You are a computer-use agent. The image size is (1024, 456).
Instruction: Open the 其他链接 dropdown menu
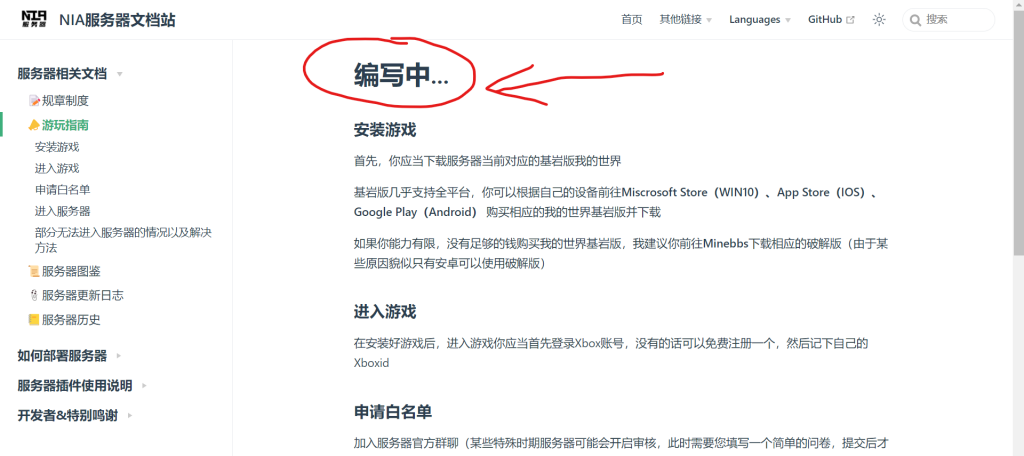click(686, 20)
